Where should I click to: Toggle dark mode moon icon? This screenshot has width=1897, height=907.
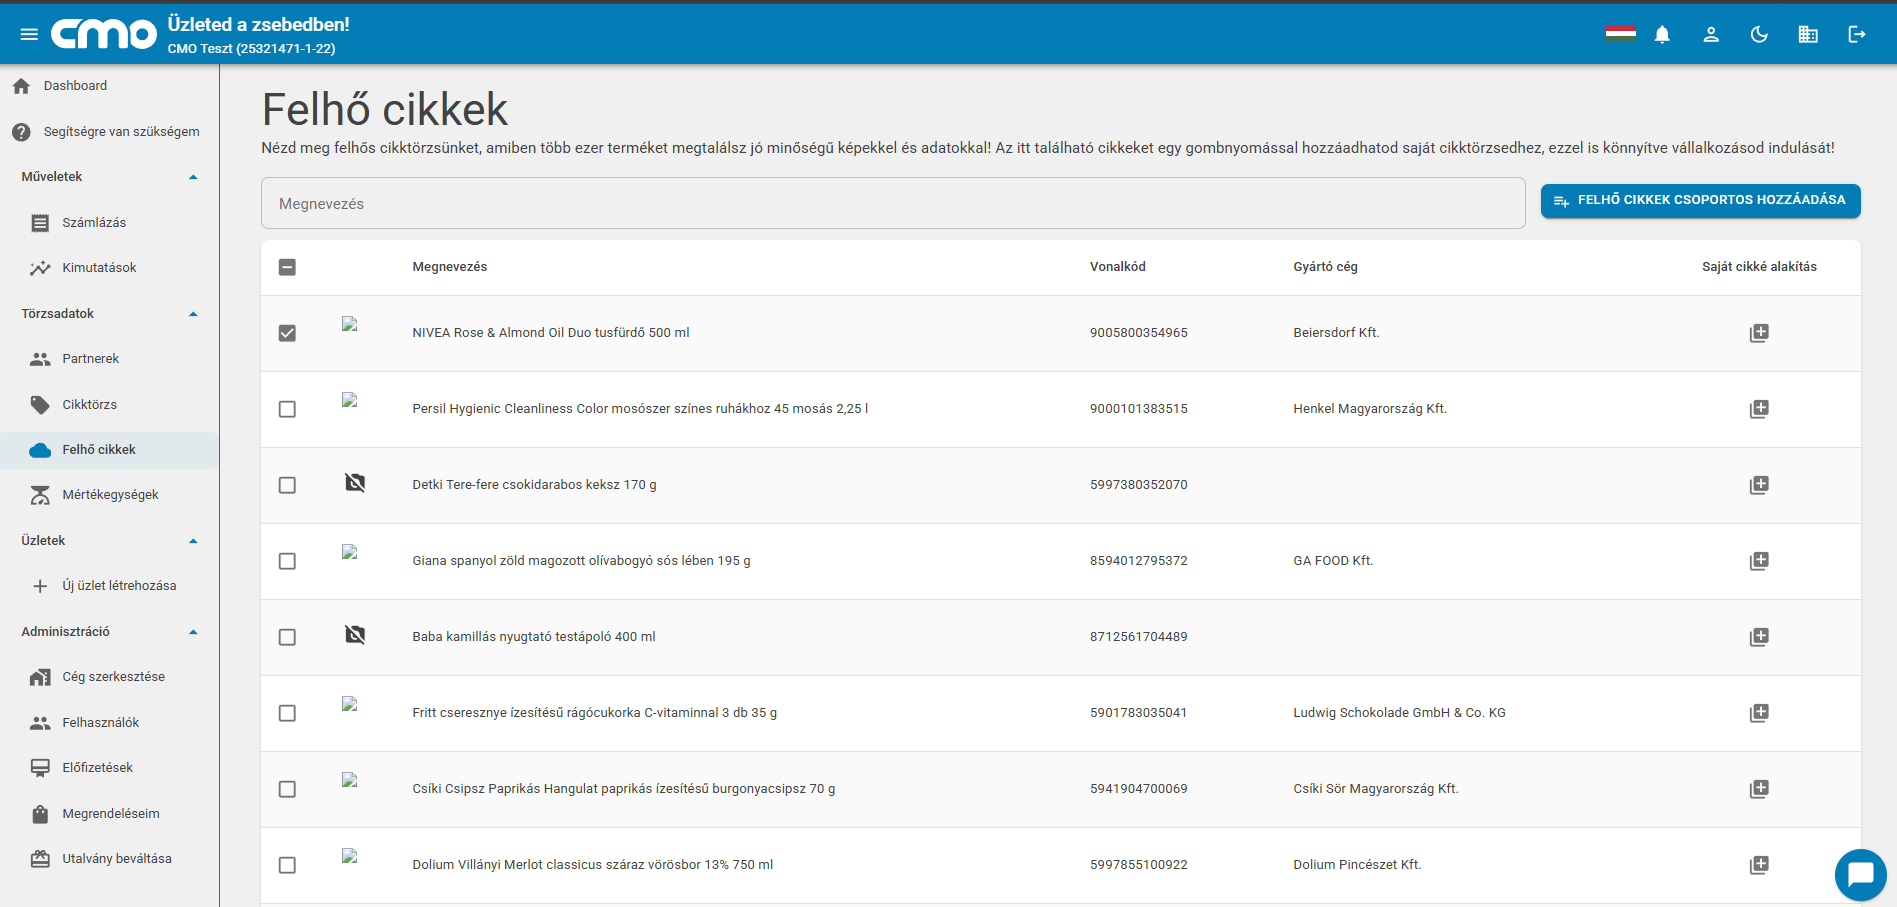tap(1759, 35)
